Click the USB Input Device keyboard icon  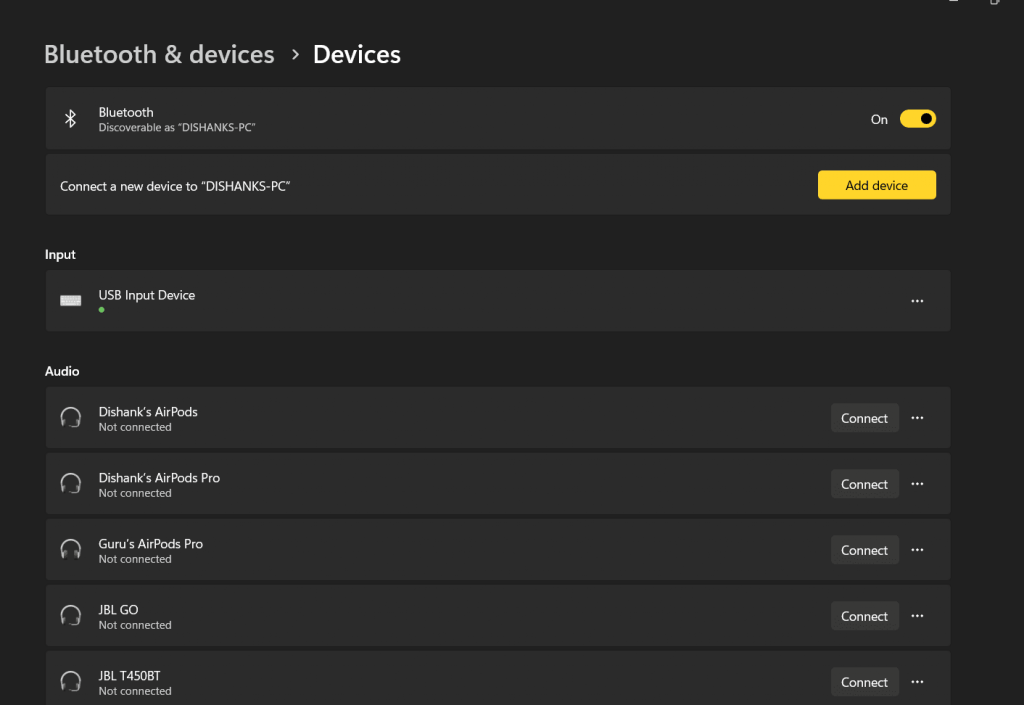click(x=71, y=301)
